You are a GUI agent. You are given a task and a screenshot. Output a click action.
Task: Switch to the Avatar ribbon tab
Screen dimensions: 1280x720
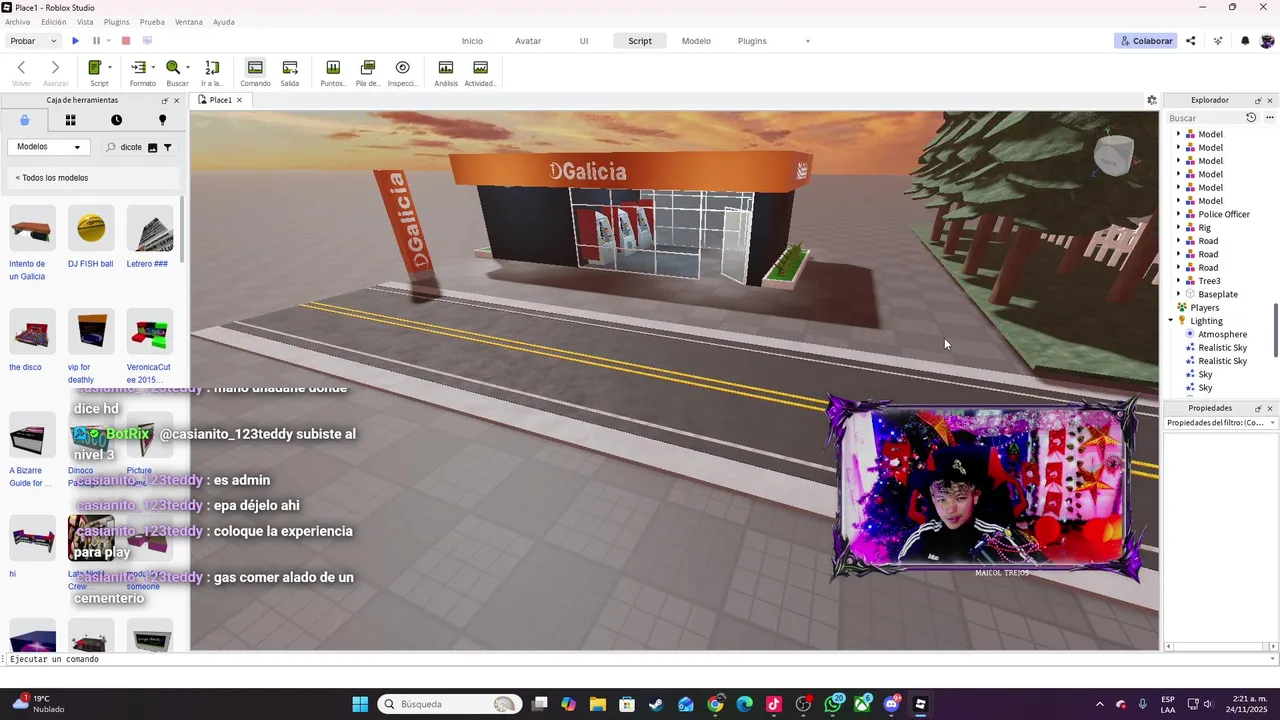coord(528,41)
